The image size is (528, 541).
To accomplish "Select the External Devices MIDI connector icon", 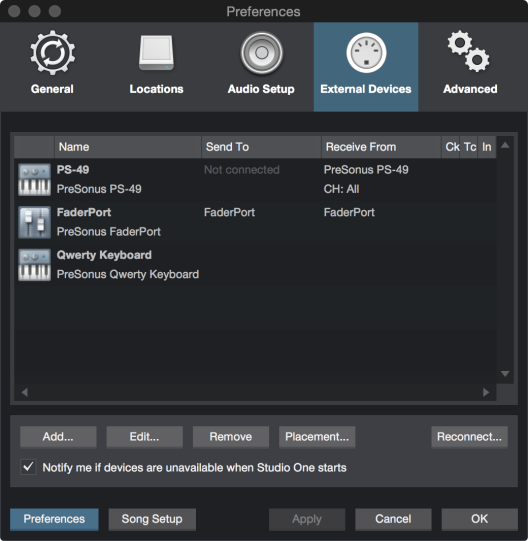I will coord(366,53).
